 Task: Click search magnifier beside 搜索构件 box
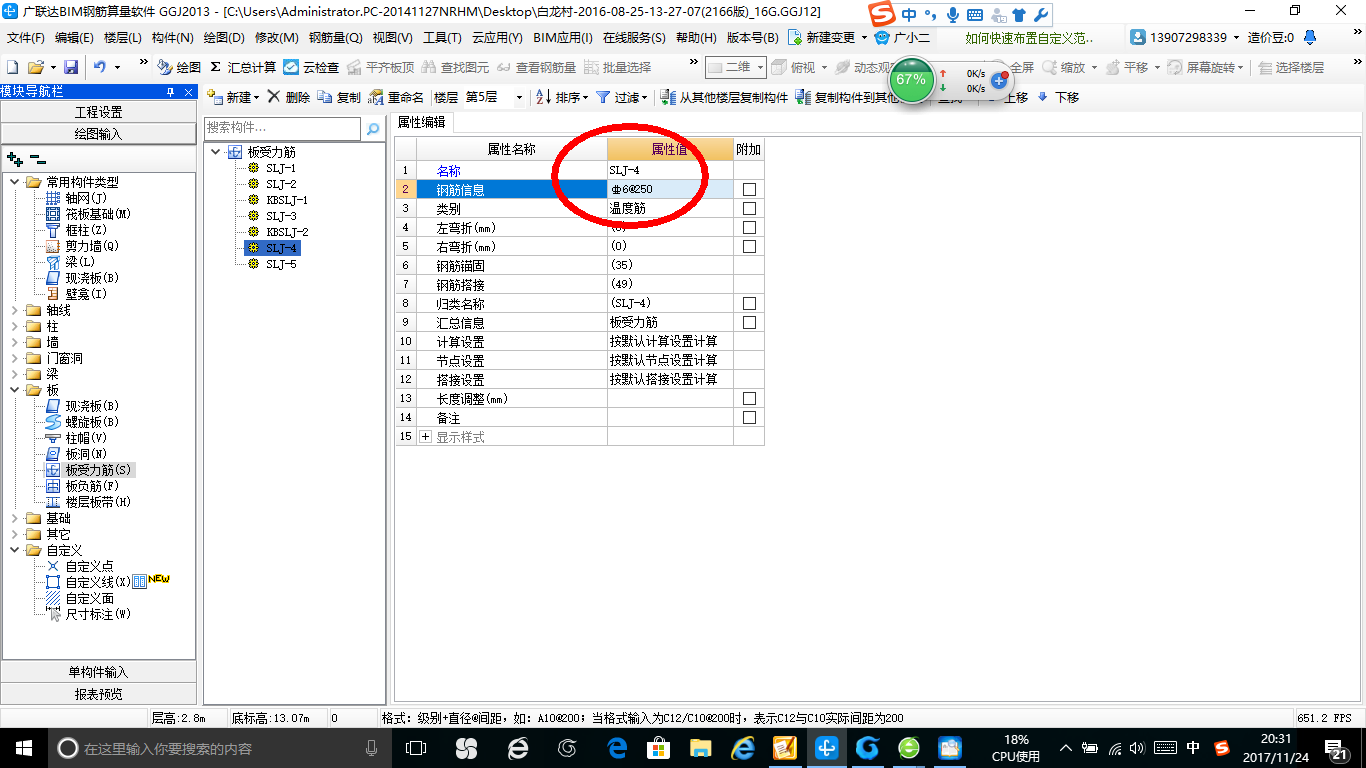click(373, 129)
